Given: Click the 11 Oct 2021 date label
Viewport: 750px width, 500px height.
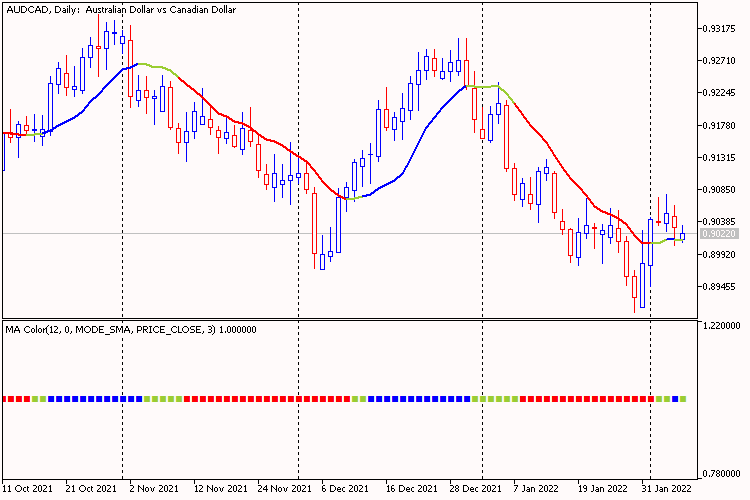Looking at the screenshot, I should point(27,489).
